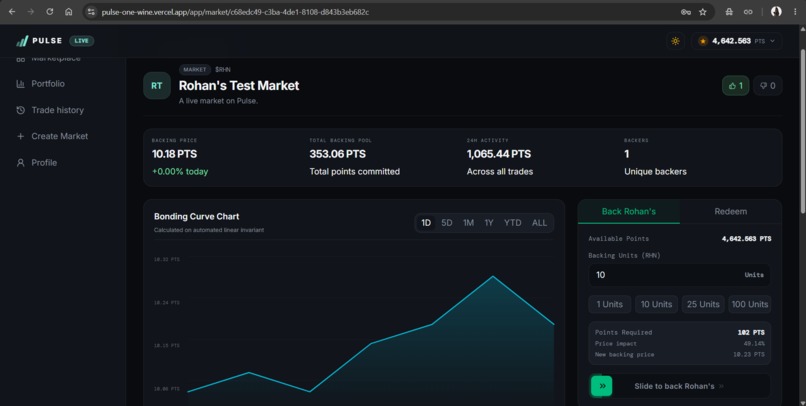Viewport: 806px width, 406px height.
Task: Downvote the market with thumbs down
Action: point(768,86)
